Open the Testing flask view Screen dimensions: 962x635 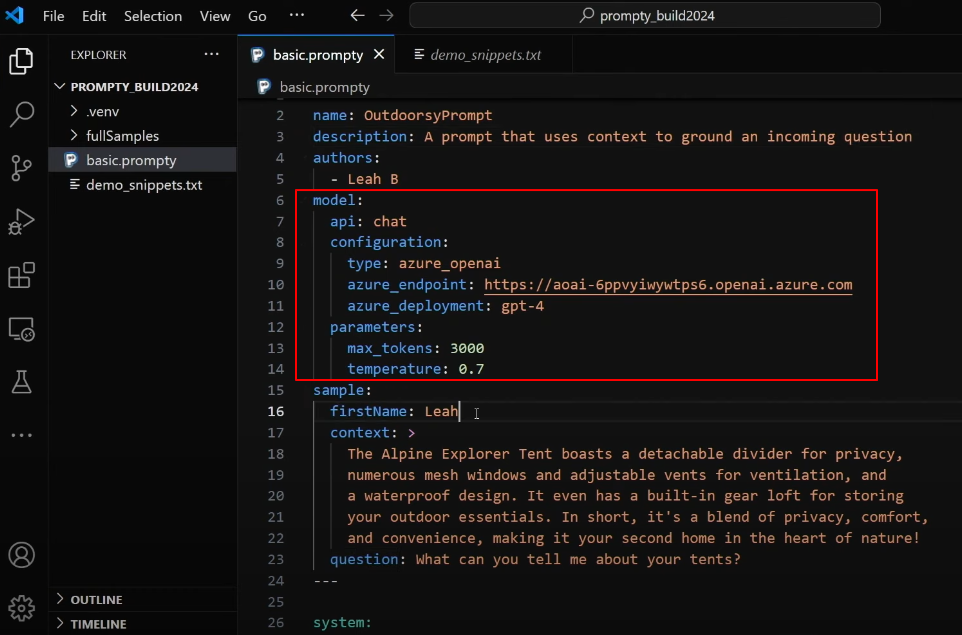21,382
